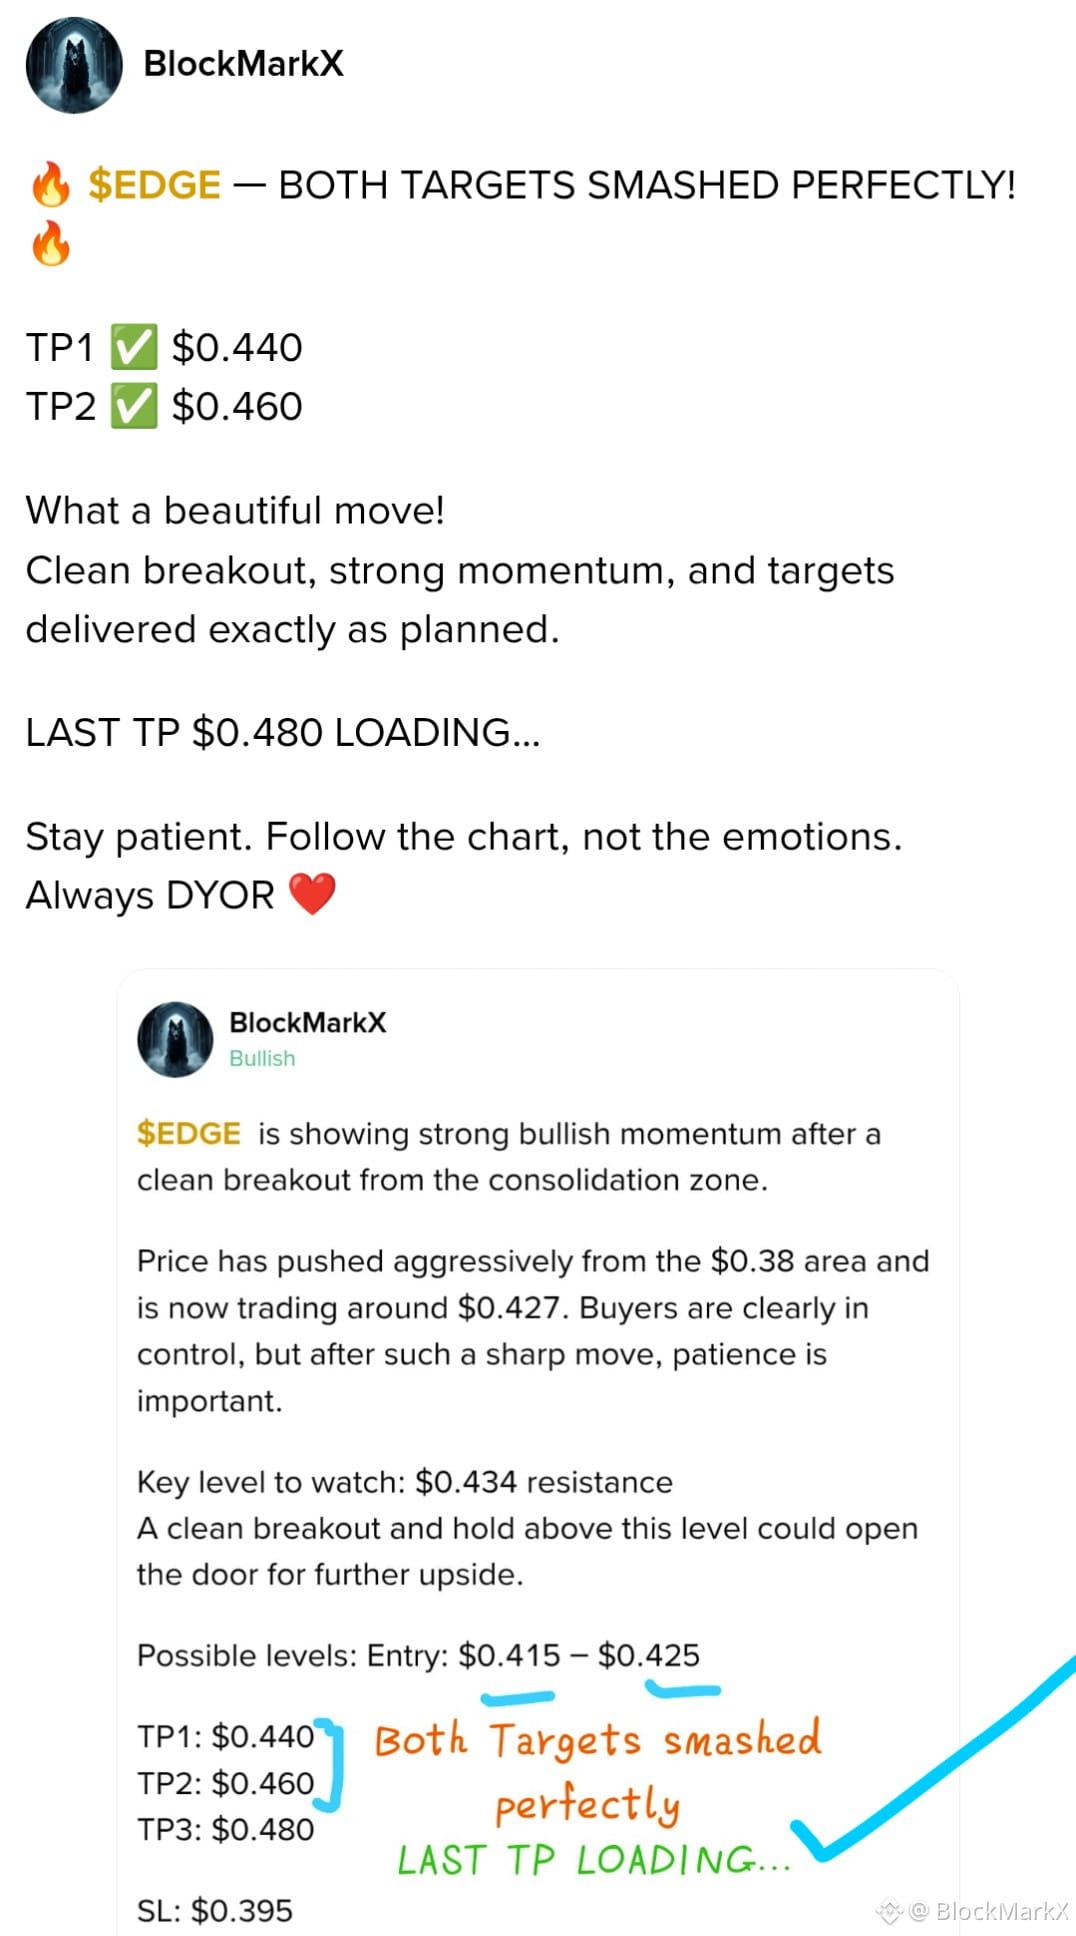The height and width of the screenshot is (1936, 1076).
Task: Select the green Bullish tag
Action: [262, 1058]
